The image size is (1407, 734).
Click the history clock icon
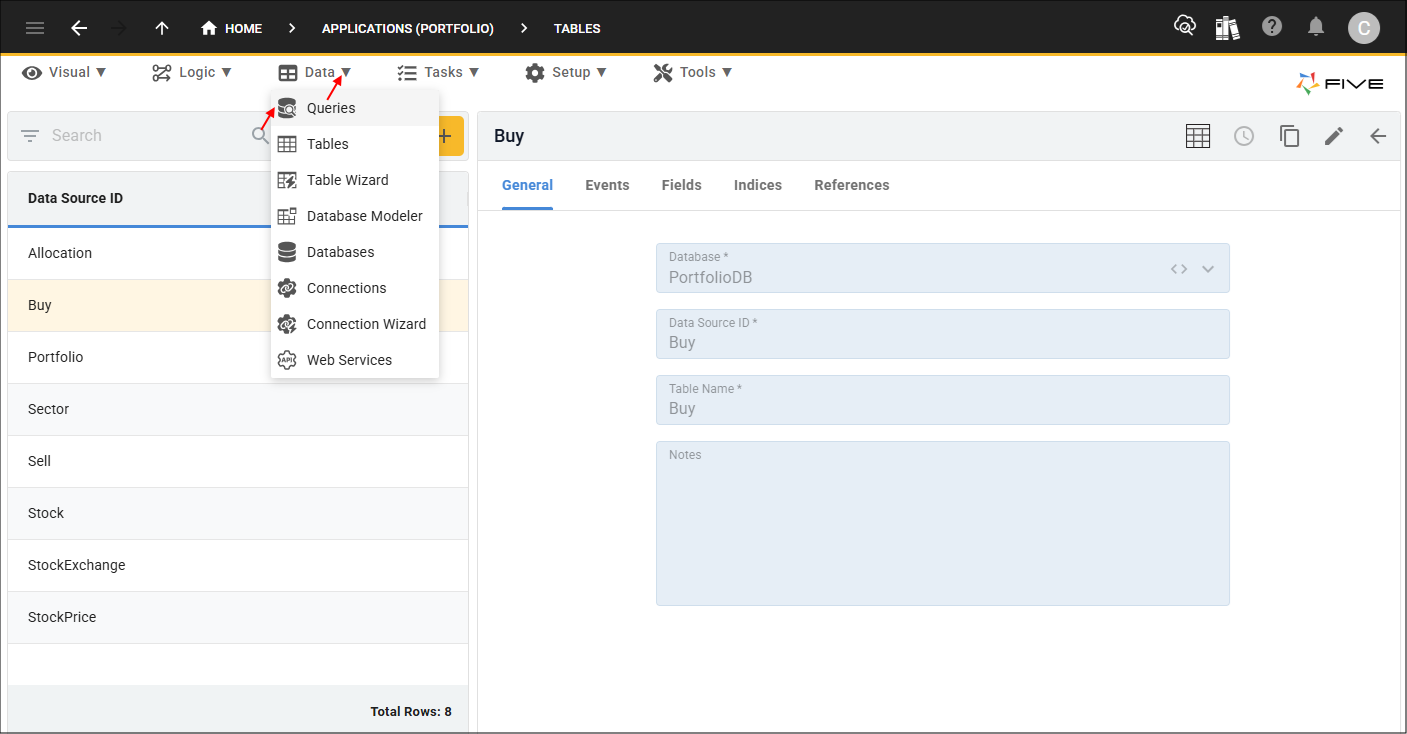coord(1244,136)
